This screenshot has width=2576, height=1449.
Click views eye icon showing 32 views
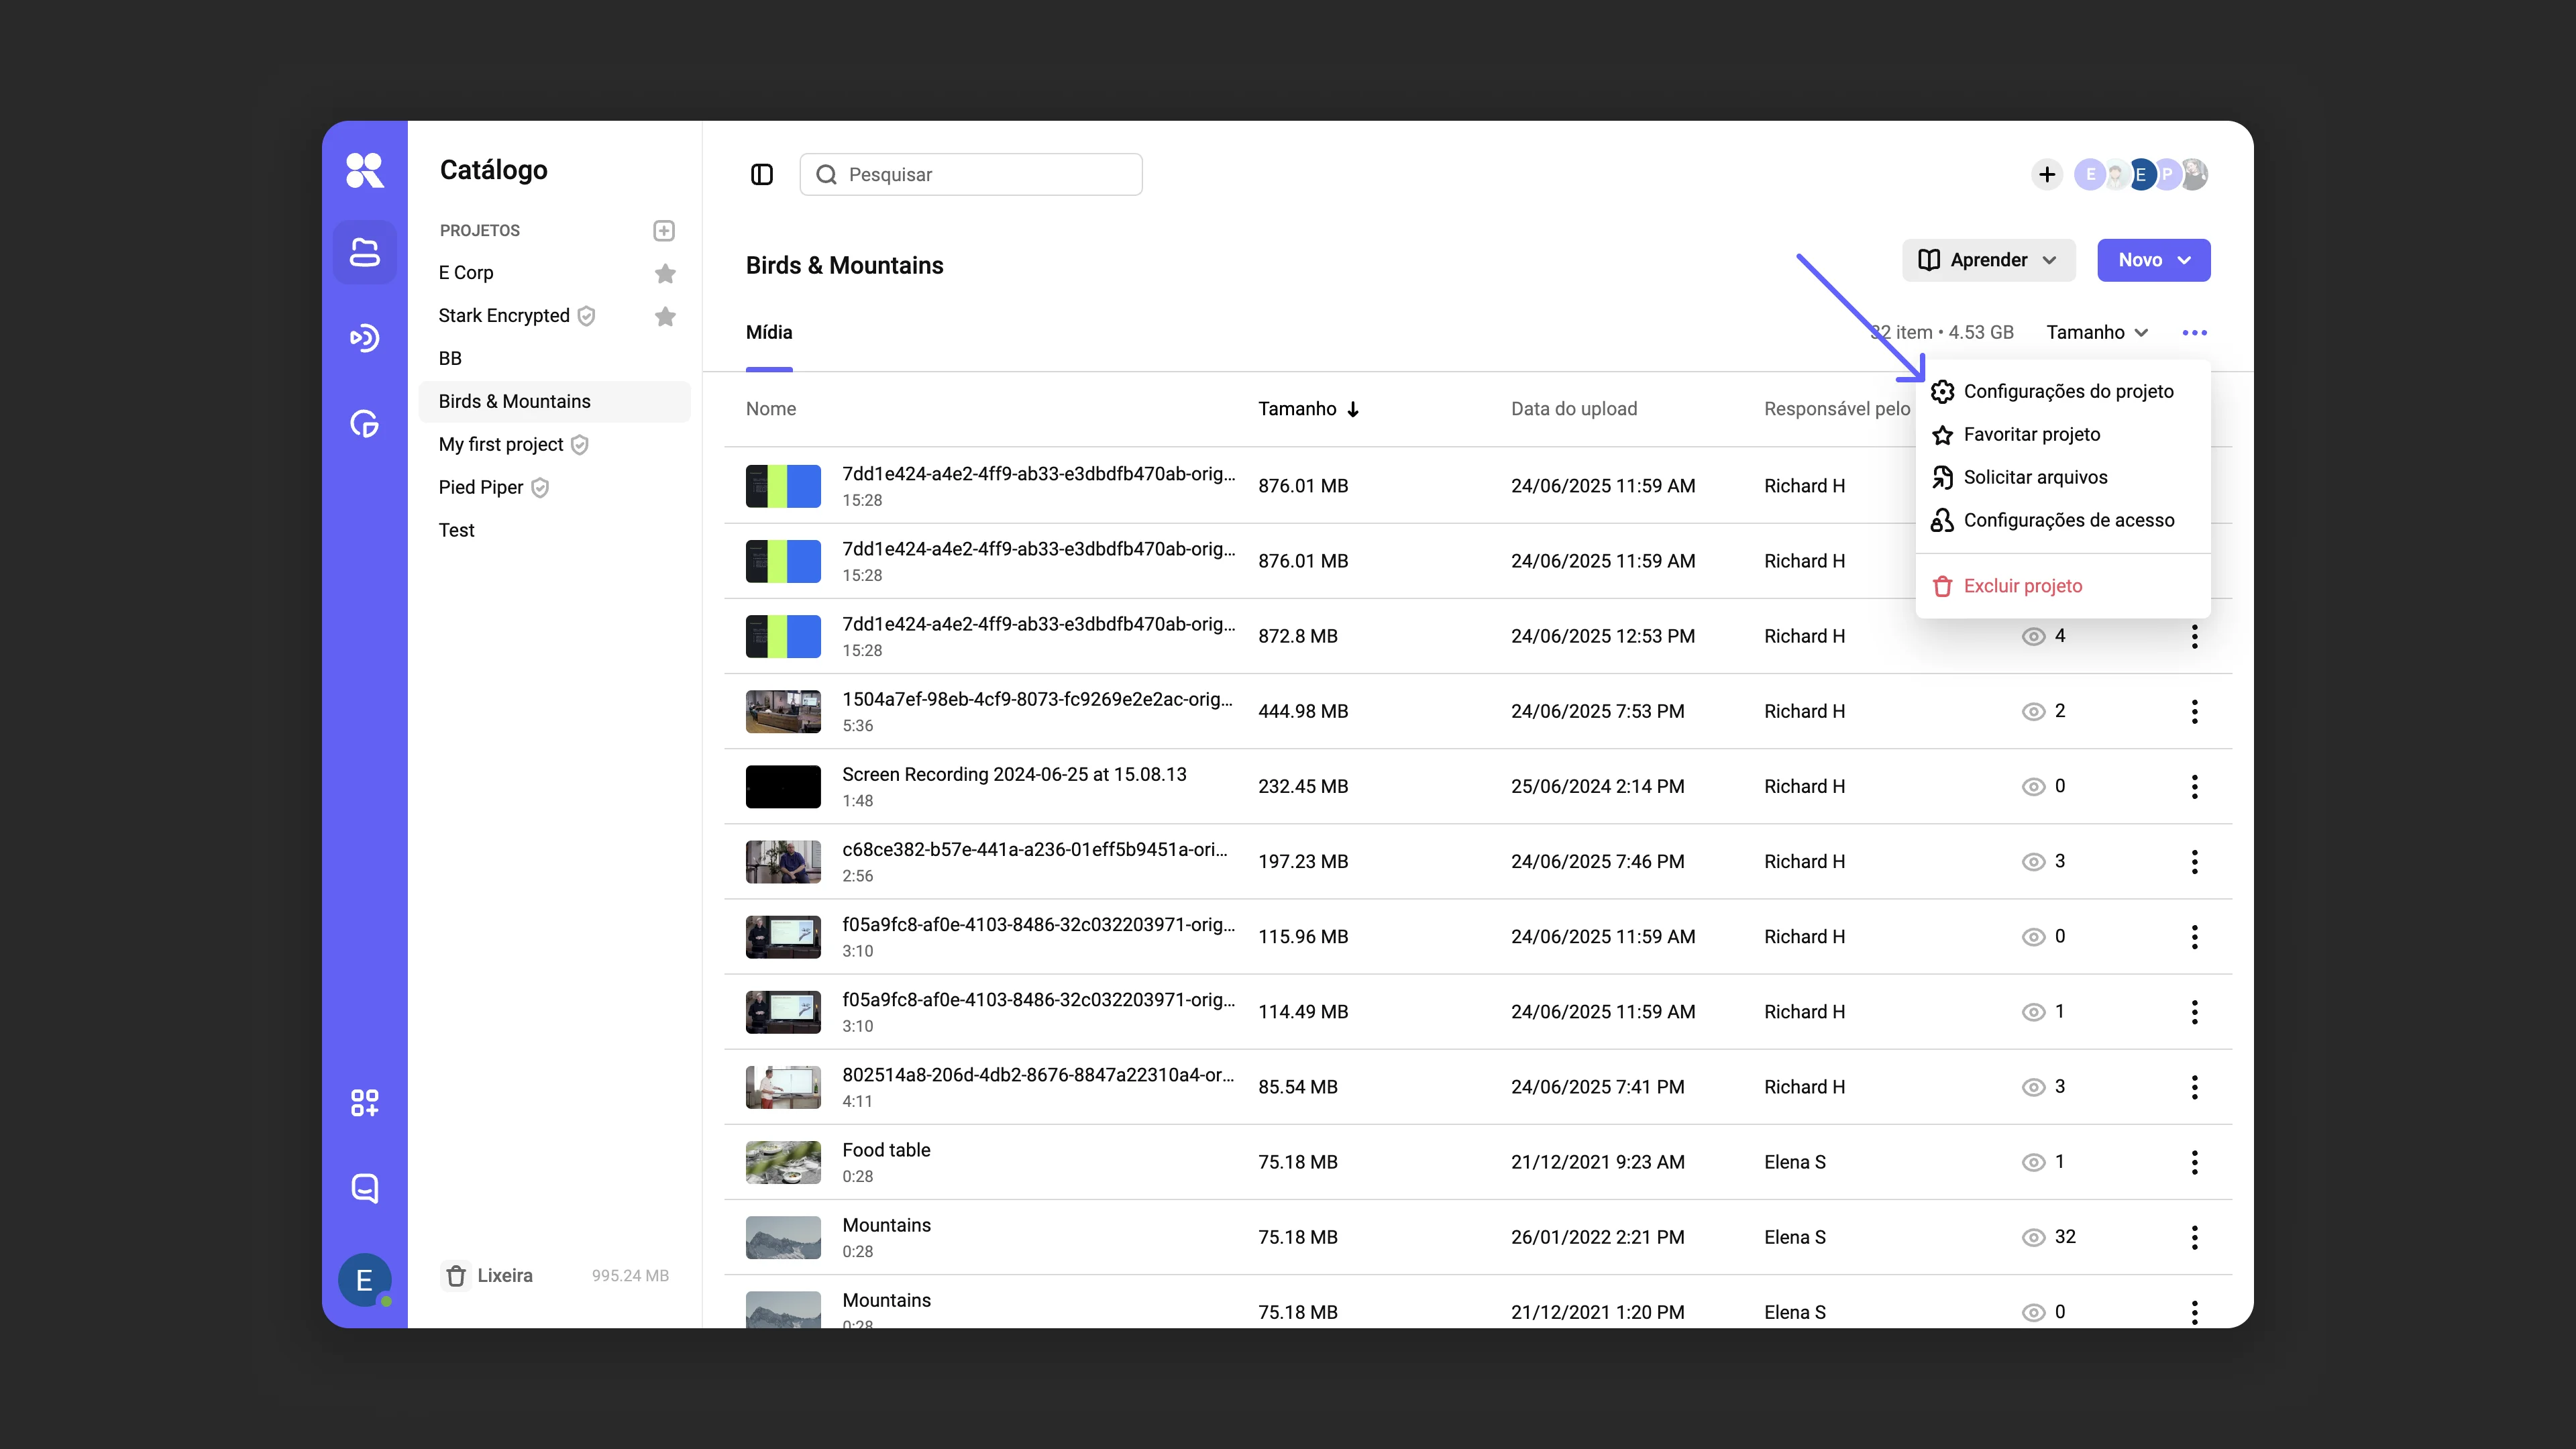tap(2033, 1237)
